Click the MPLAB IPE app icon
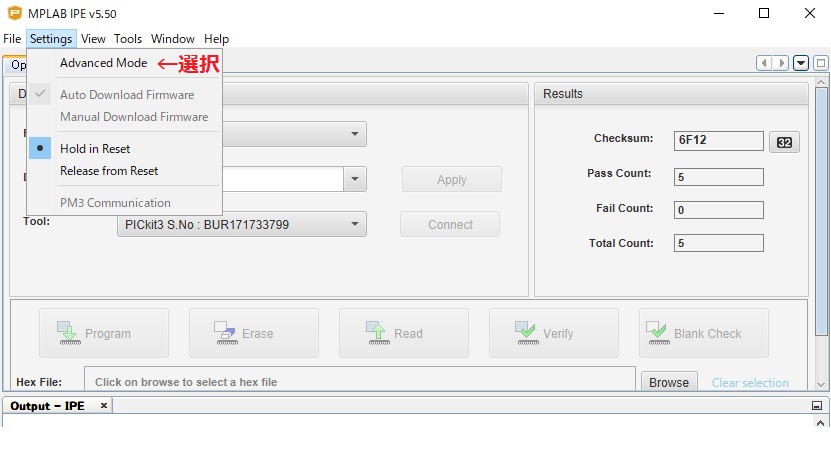This screenshot has width=831, height=475. pos(15,13)
